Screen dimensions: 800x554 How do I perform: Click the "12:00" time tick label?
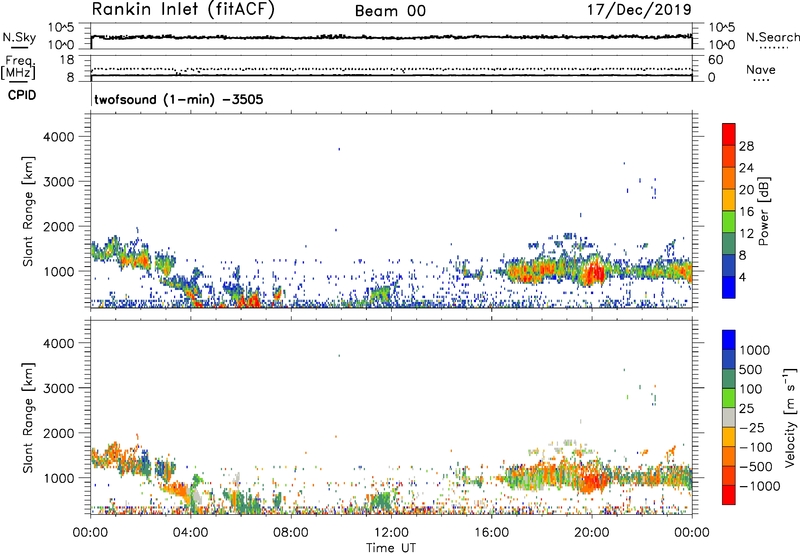391,533
